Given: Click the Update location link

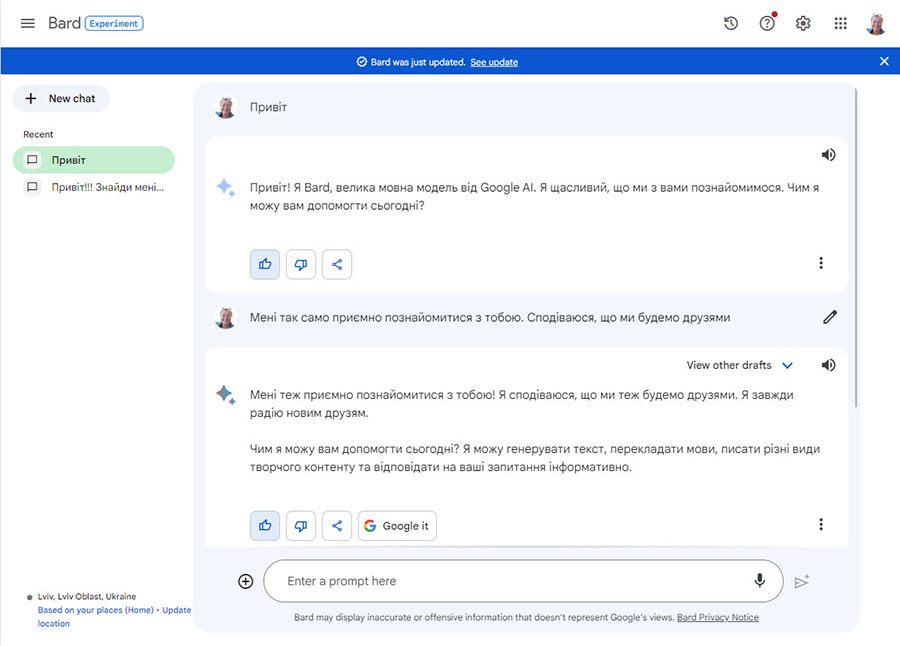Looking at the screenshot, I should pos(176,610).
